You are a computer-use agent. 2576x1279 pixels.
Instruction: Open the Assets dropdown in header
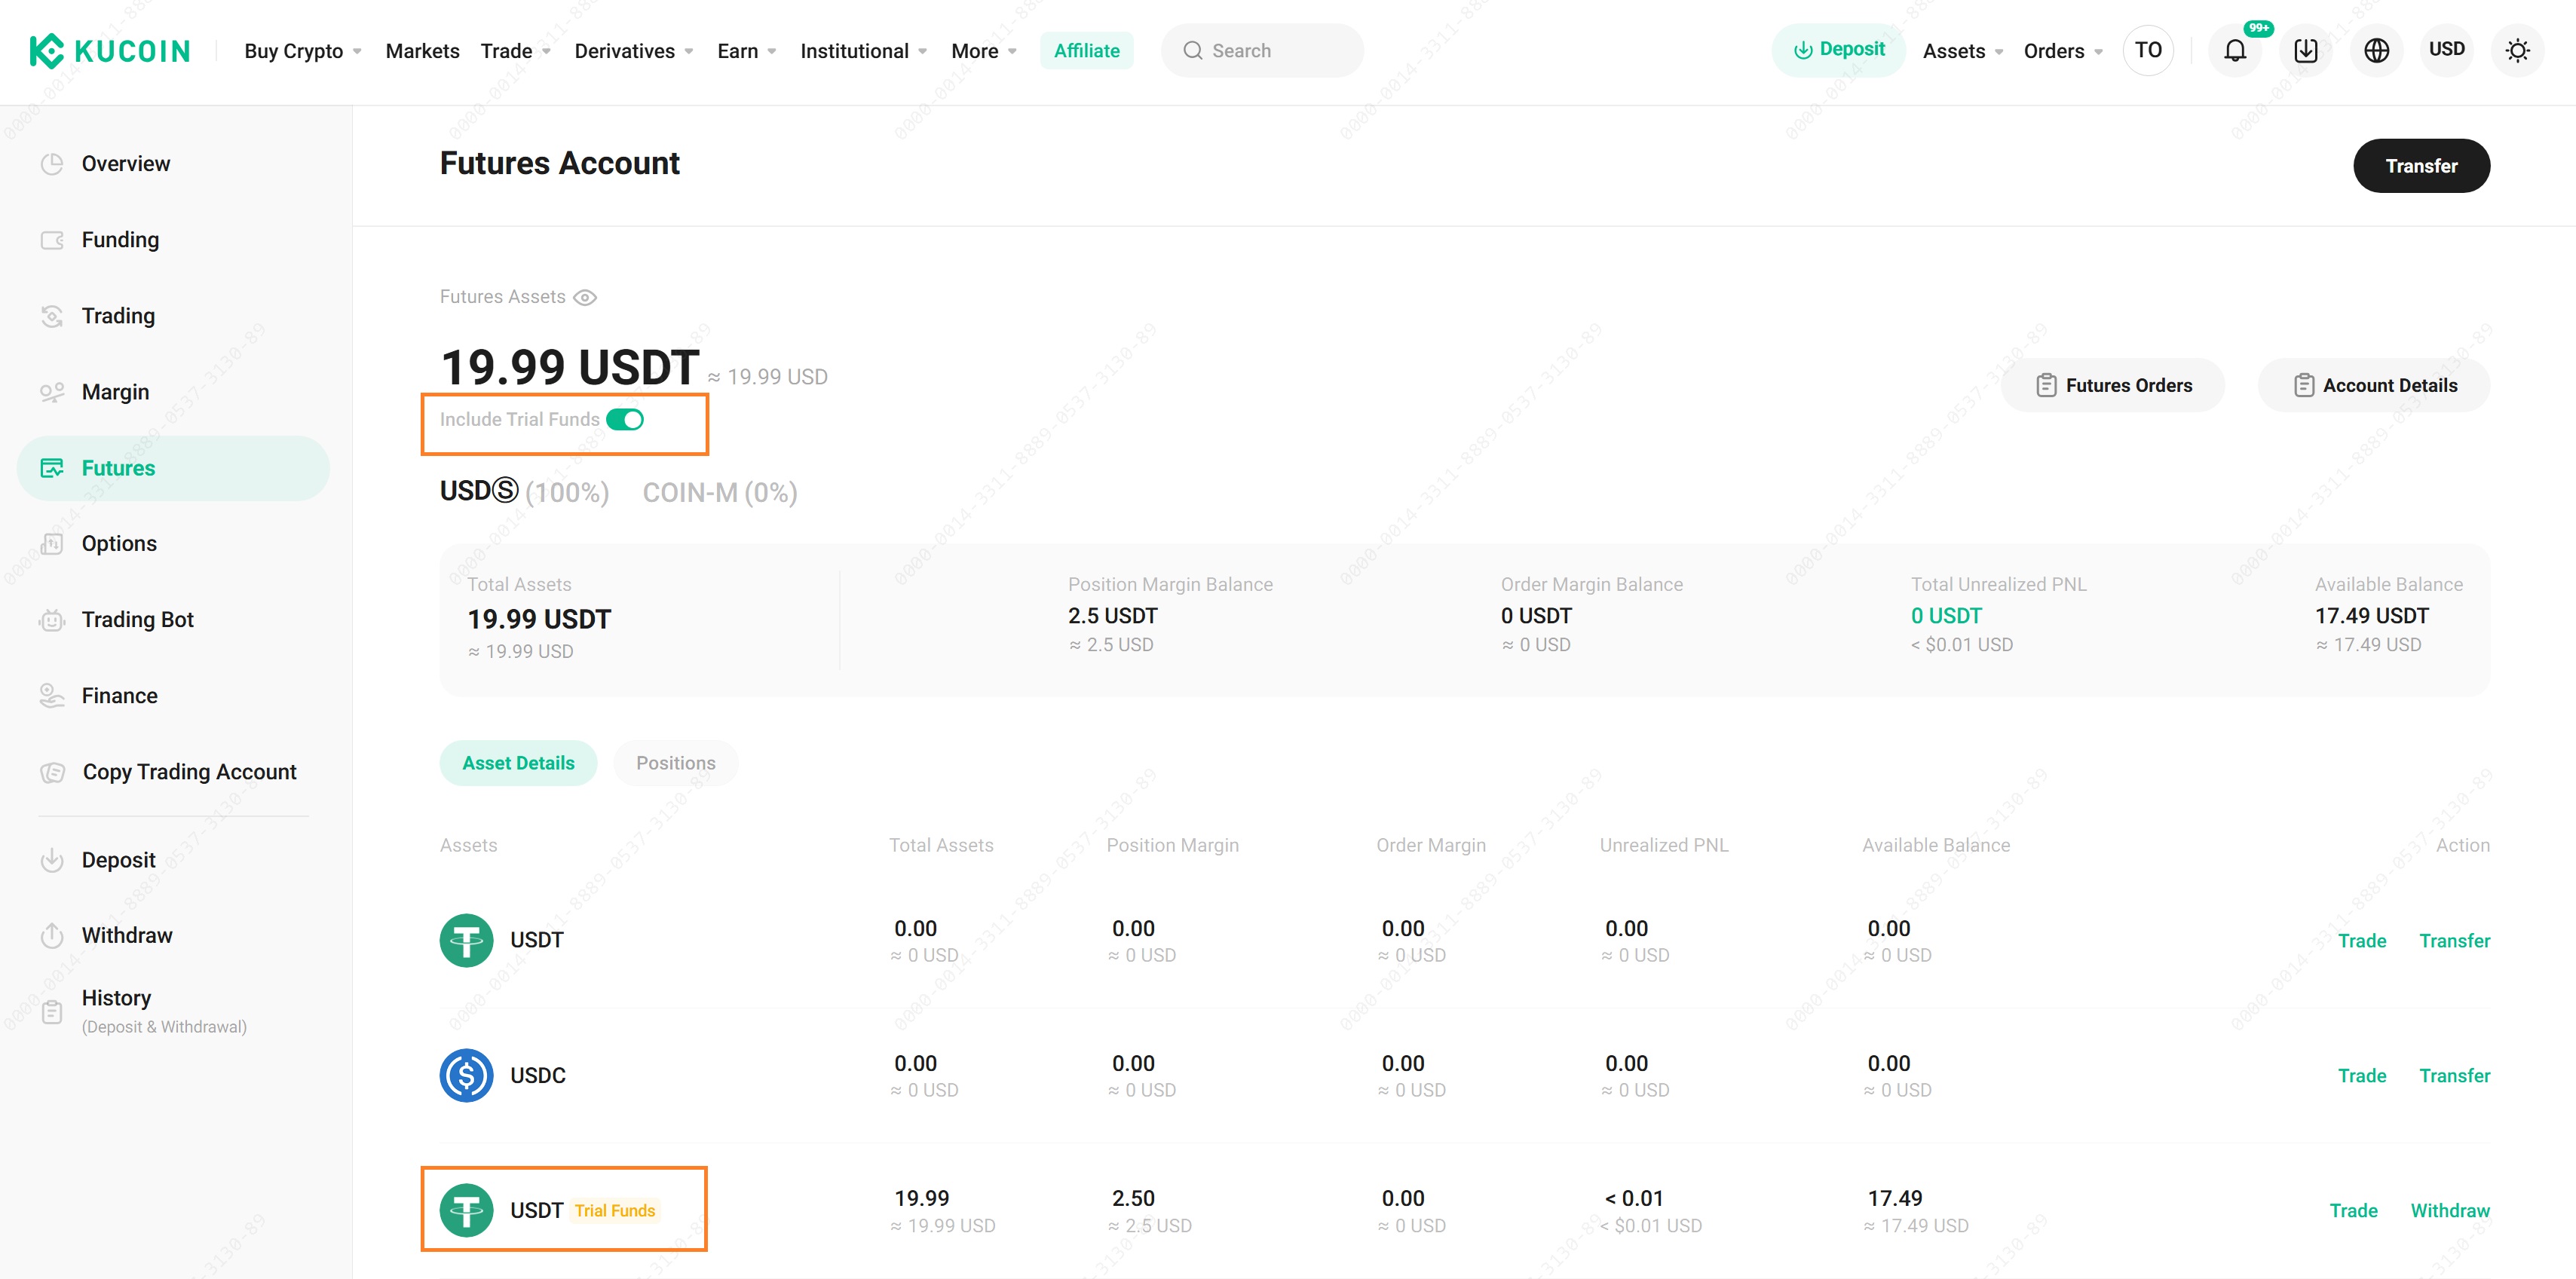click(x=1962, y=51)
